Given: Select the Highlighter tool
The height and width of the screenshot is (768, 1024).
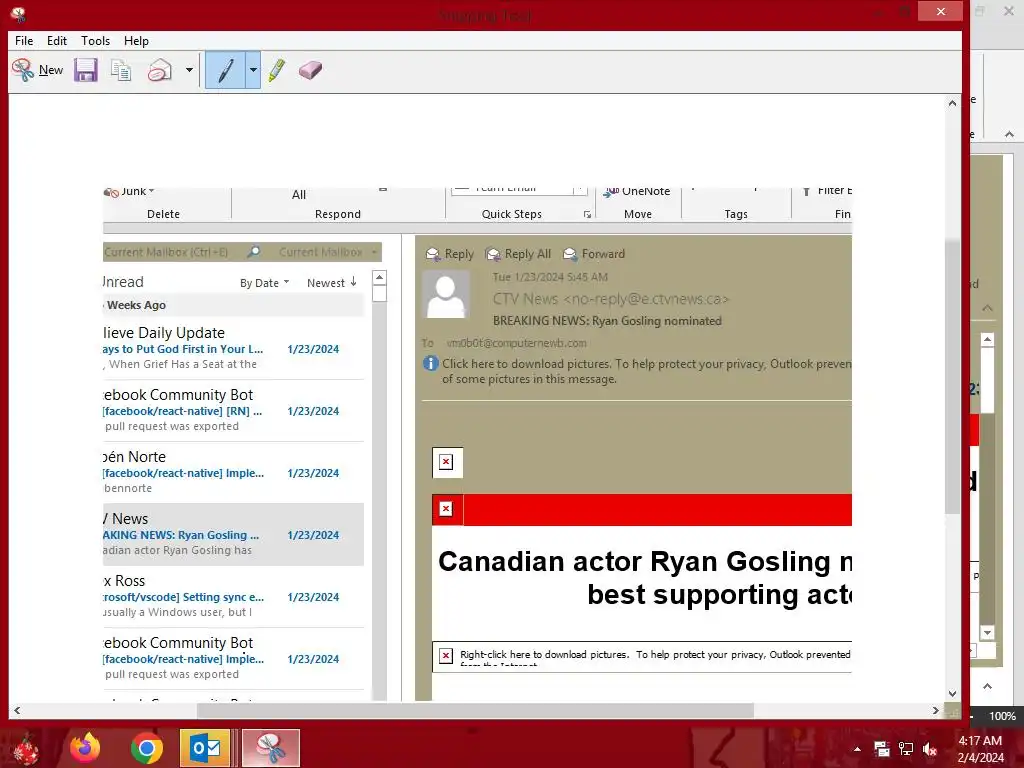Looking at the screenshot, I should pyautogui.click(x=277, y=70).
